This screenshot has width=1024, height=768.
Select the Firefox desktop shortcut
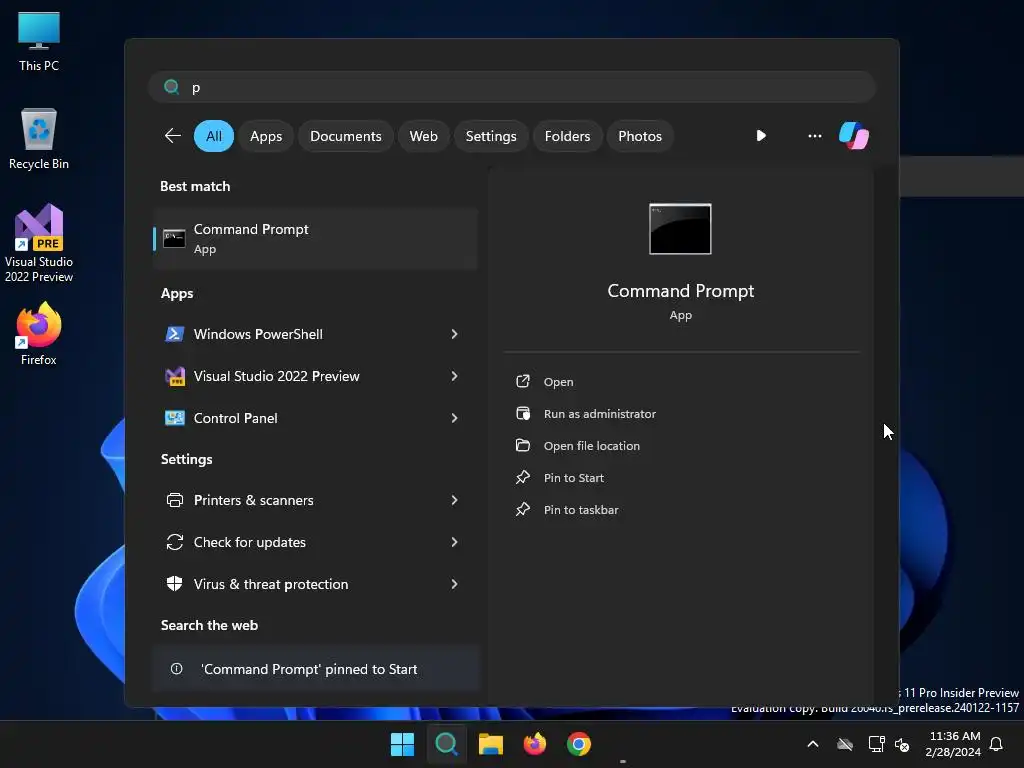39,334
